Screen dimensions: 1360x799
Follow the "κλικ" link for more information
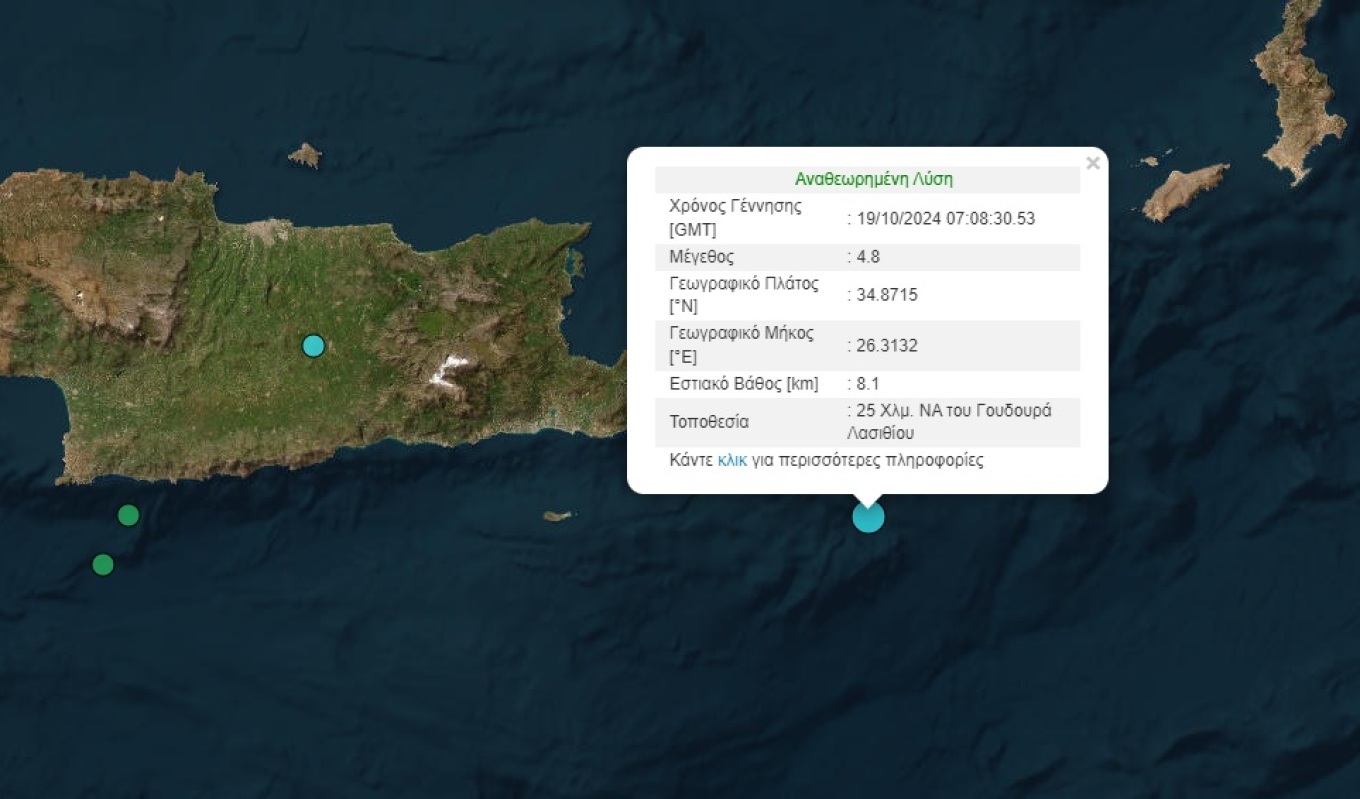(732, 461)
